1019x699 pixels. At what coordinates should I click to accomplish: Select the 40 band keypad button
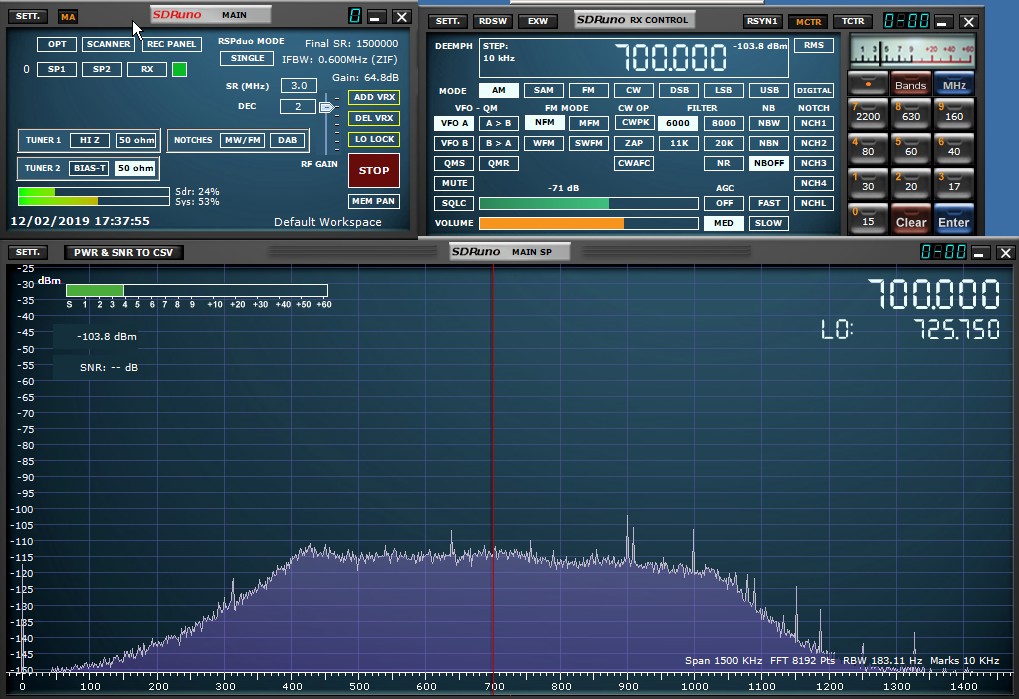click(954, 149)
